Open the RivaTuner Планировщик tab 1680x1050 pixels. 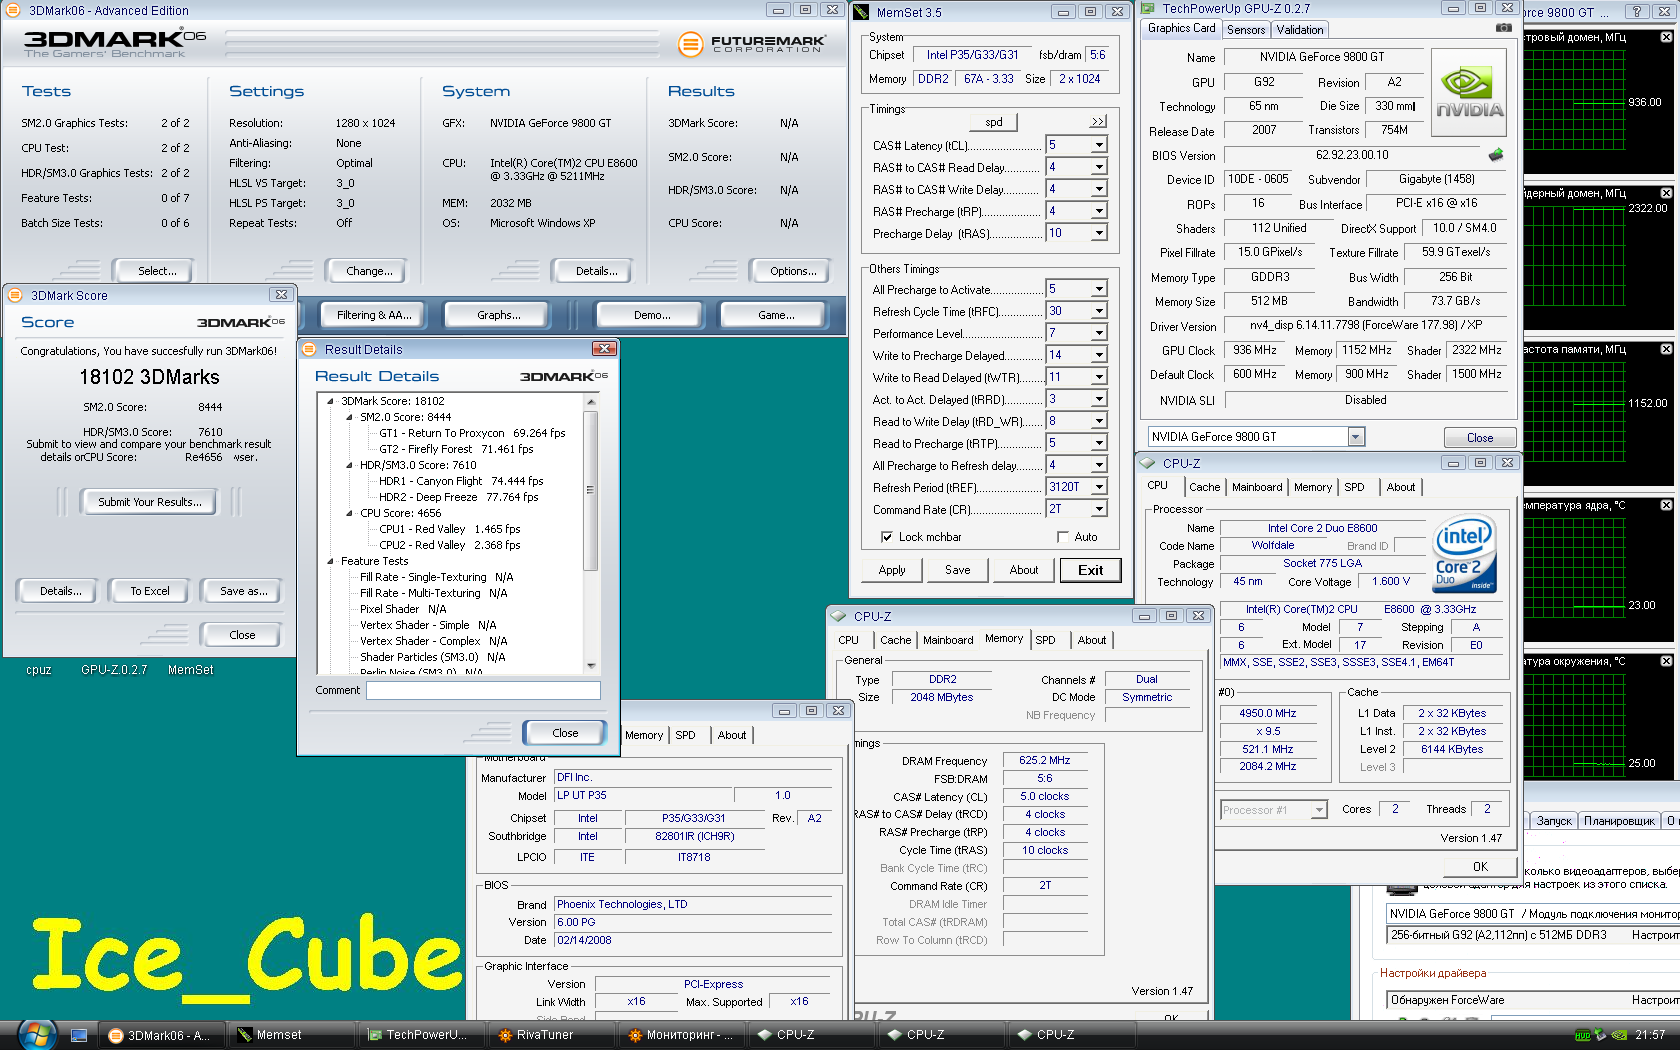click(x=1619, y=821)
